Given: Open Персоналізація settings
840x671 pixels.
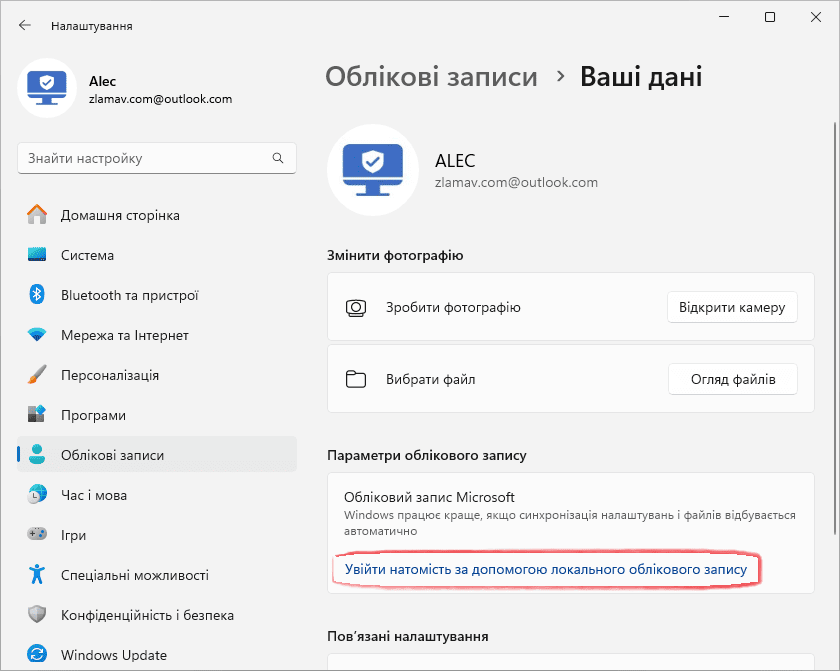Looking at the screenshot, I should point(105,375).
